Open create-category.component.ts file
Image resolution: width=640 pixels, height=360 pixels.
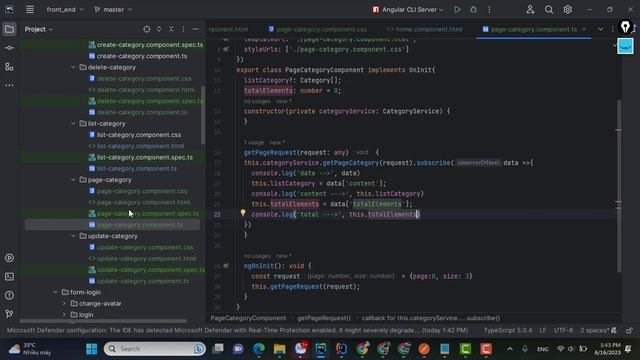(142, 56)
